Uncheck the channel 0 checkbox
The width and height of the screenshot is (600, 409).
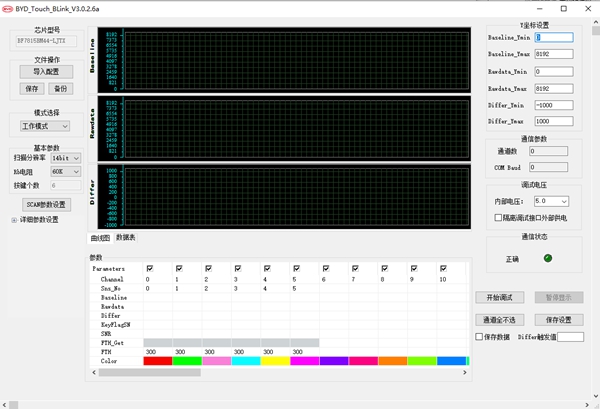(149, 268)
